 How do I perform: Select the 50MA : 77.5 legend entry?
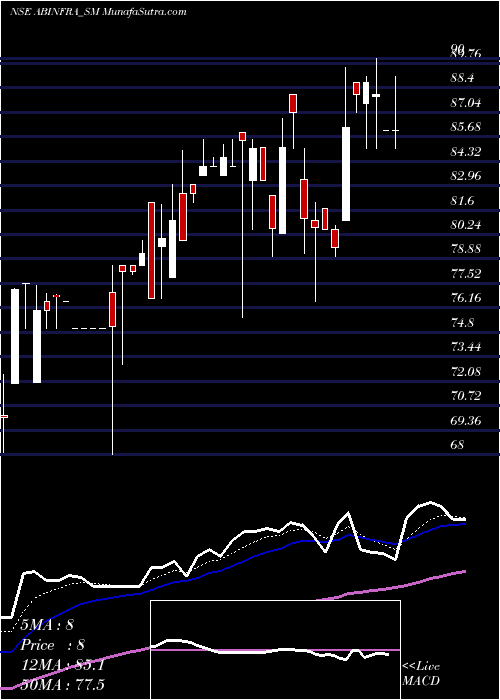tap(62, 684)
